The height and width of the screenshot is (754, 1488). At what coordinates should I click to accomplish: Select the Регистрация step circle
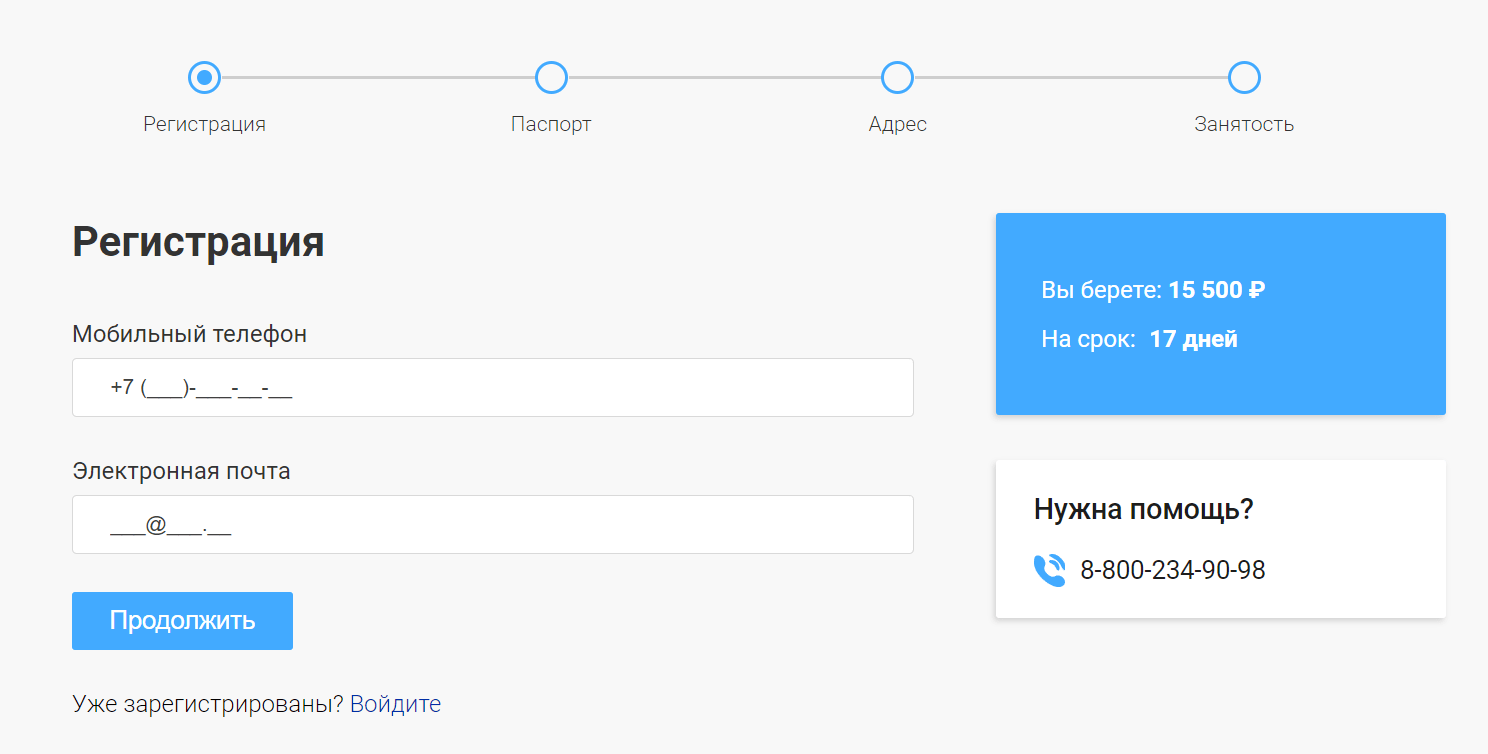(x=204, y=77)
